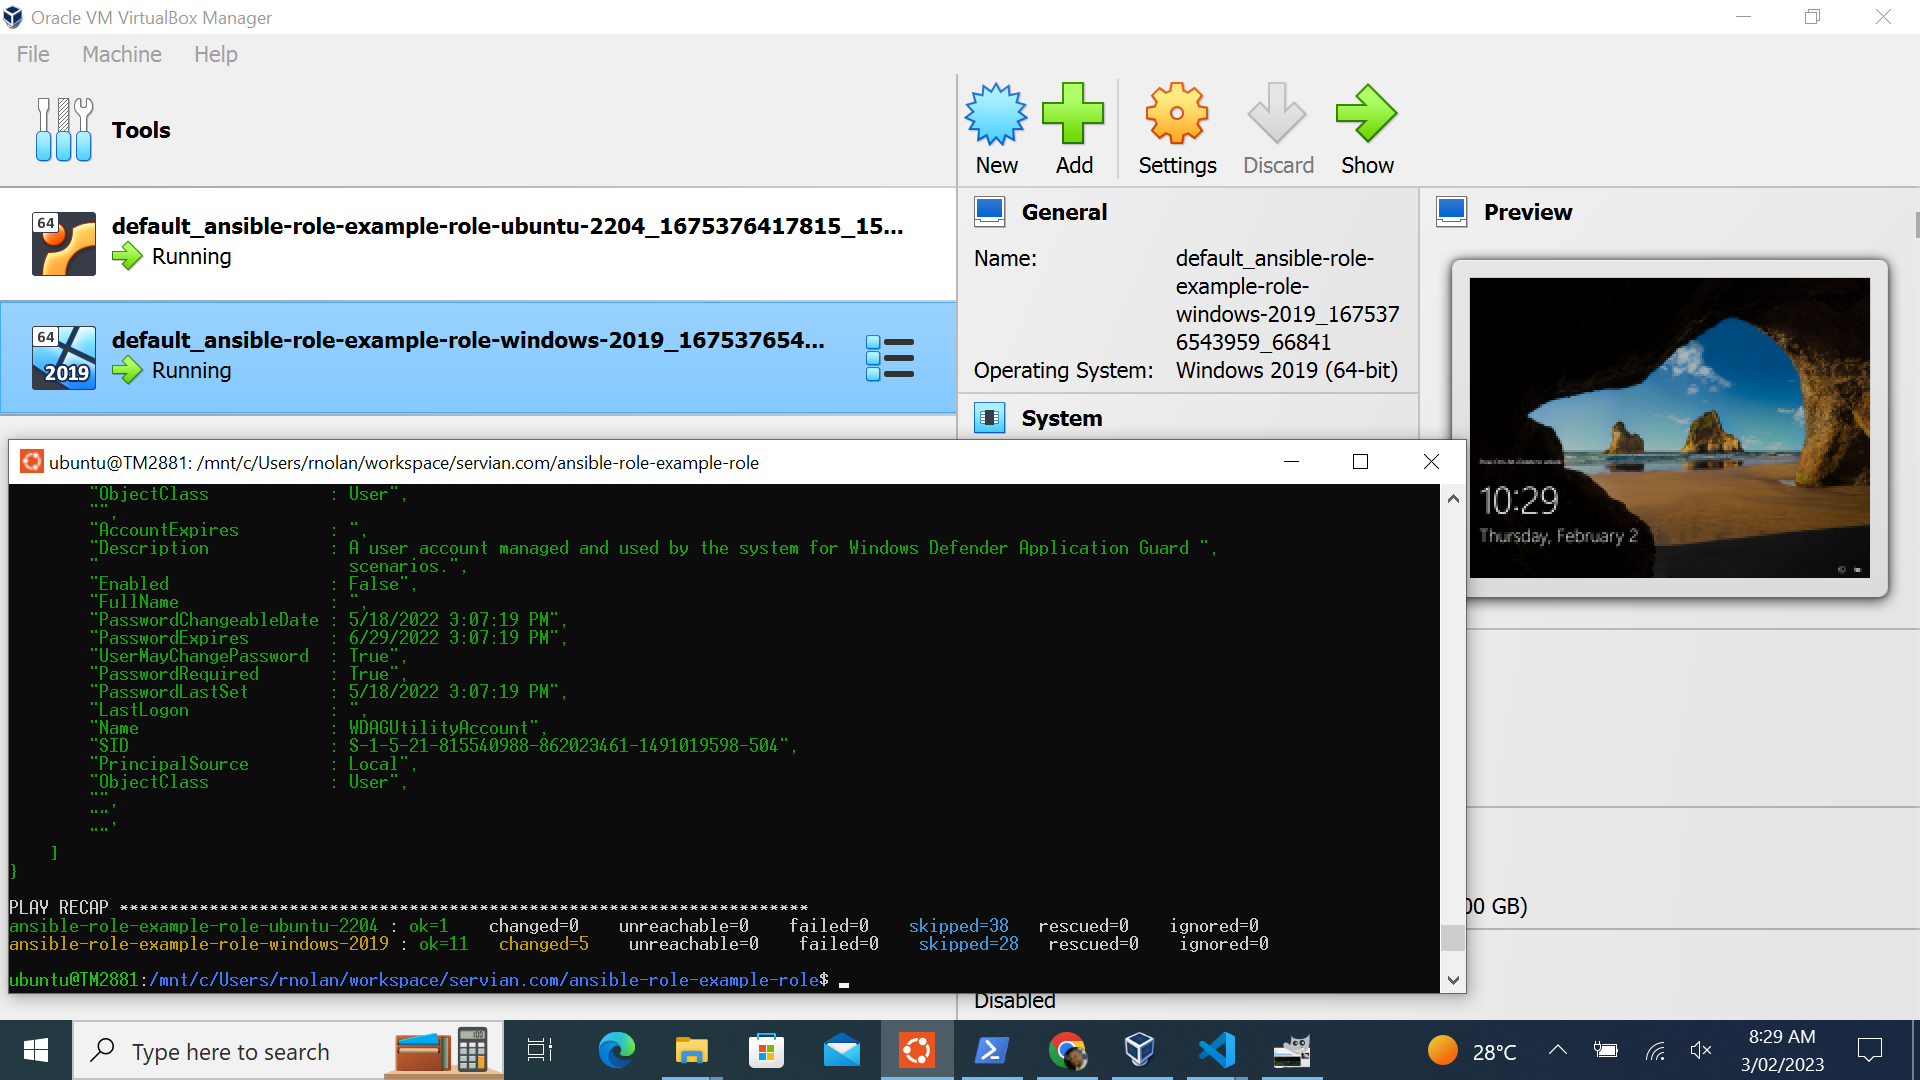The height and width of the screenshot is (1080, 1920).
Task: Click the Windows 2019 preview thumbnail
Action: coord(1669,428)
